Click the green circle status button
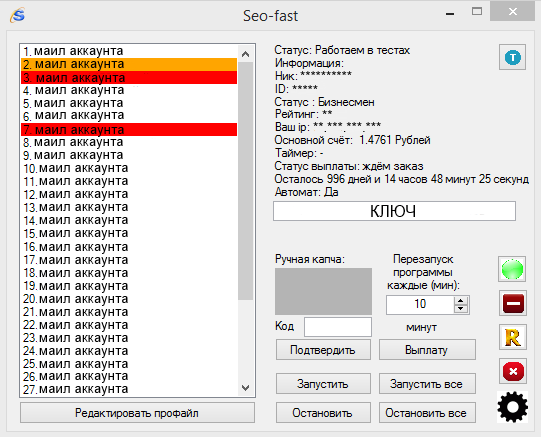541x437 pixels. [x=512, y=269]
